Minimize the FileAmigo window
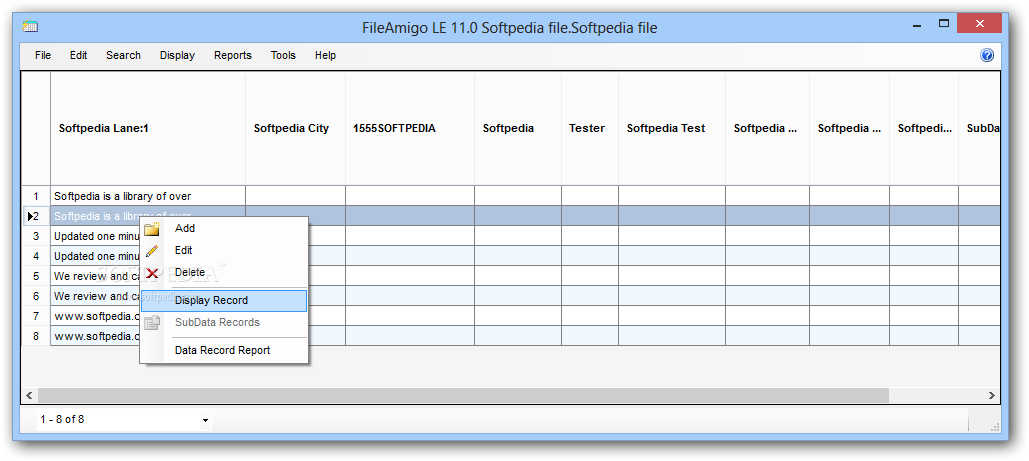 pyautogui.click(x=916, y=24)
